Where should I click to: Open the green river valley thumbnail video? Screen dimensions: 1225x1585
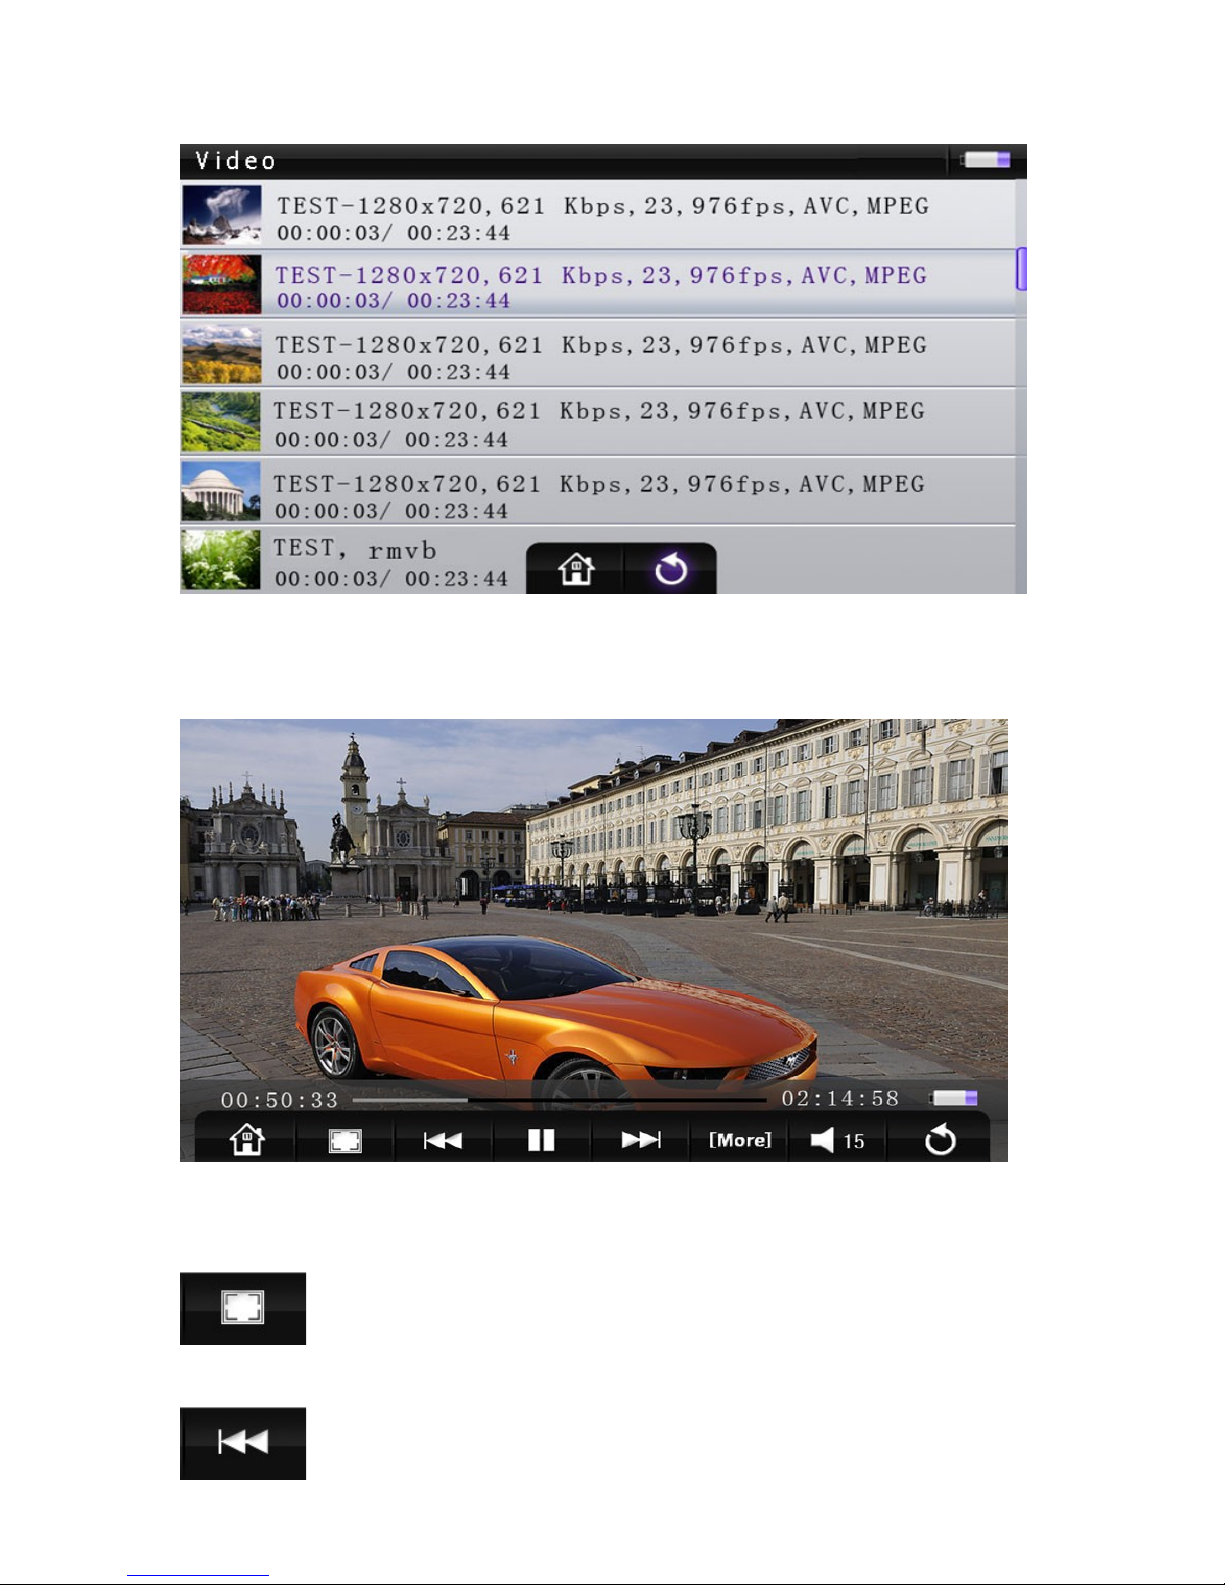[x=221, y=422]
